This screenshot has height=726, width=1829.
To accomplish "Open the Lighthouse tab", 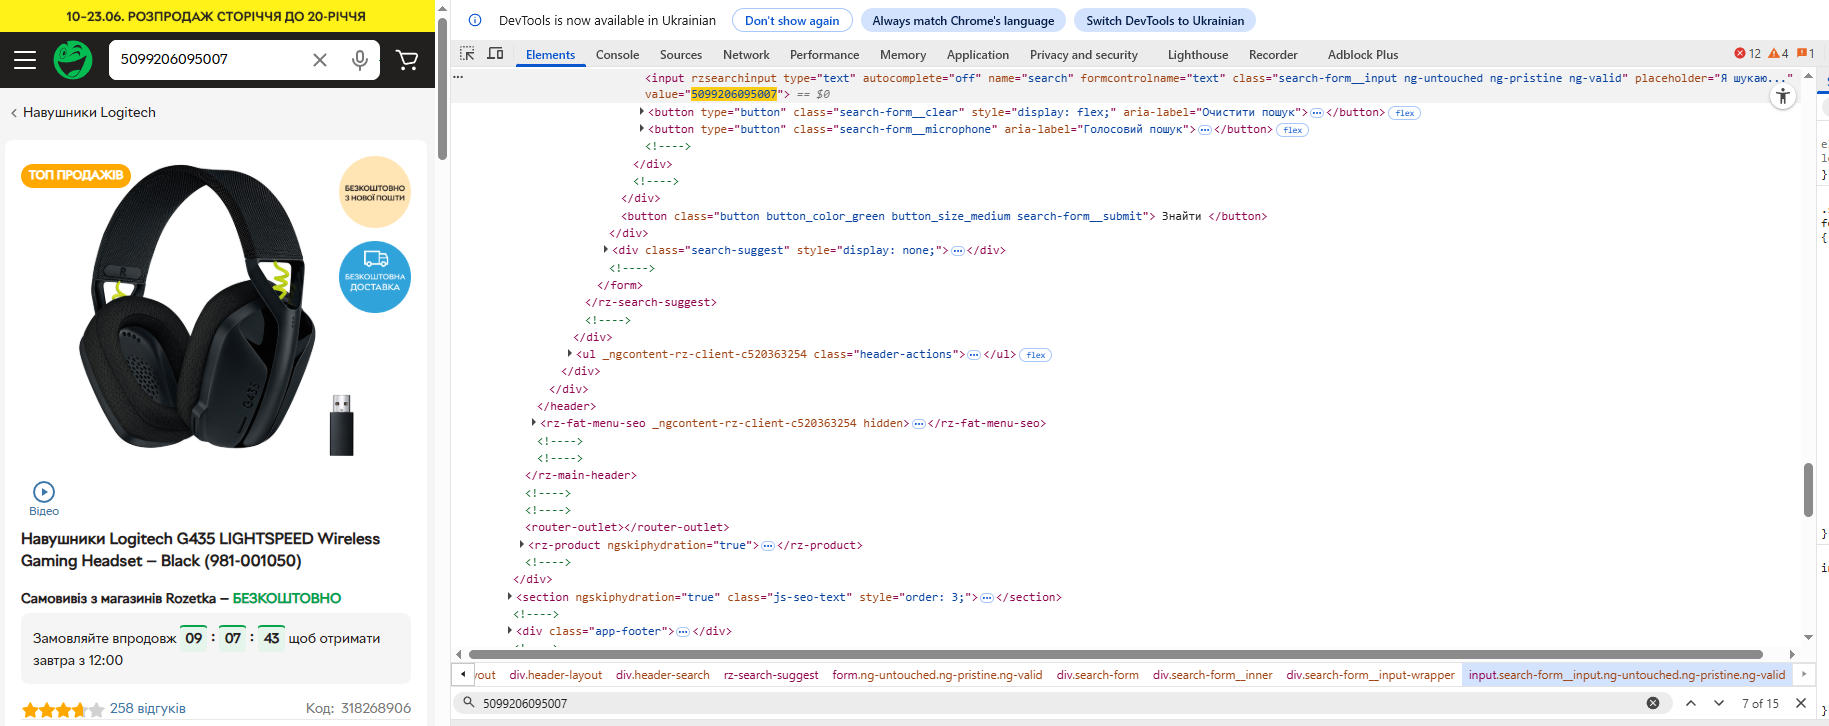I will tap(1198, 55).
